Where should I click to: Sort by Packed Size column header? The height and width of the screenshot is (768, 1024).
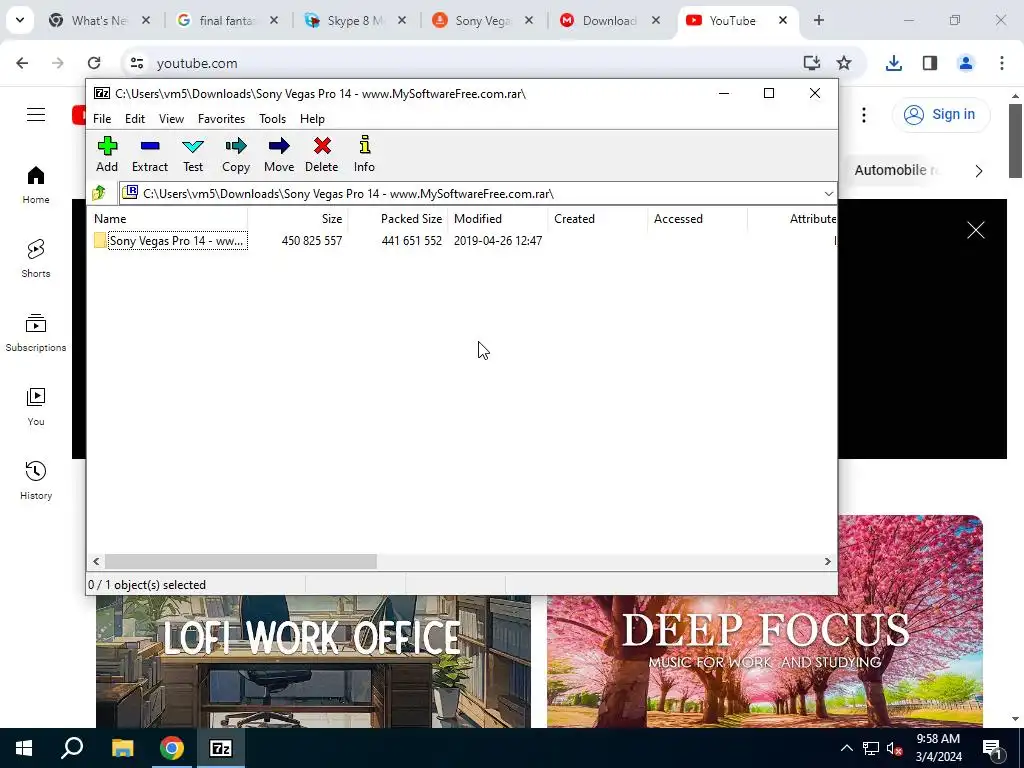(x=398, y=219)
